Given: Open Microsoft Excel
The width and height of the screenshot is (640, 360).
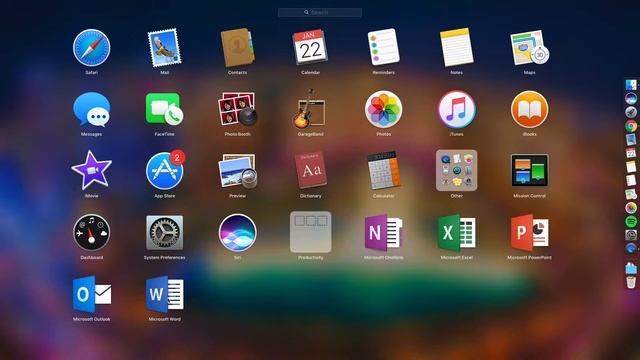Looking at the screenshot, I should [x=456, y=232].
